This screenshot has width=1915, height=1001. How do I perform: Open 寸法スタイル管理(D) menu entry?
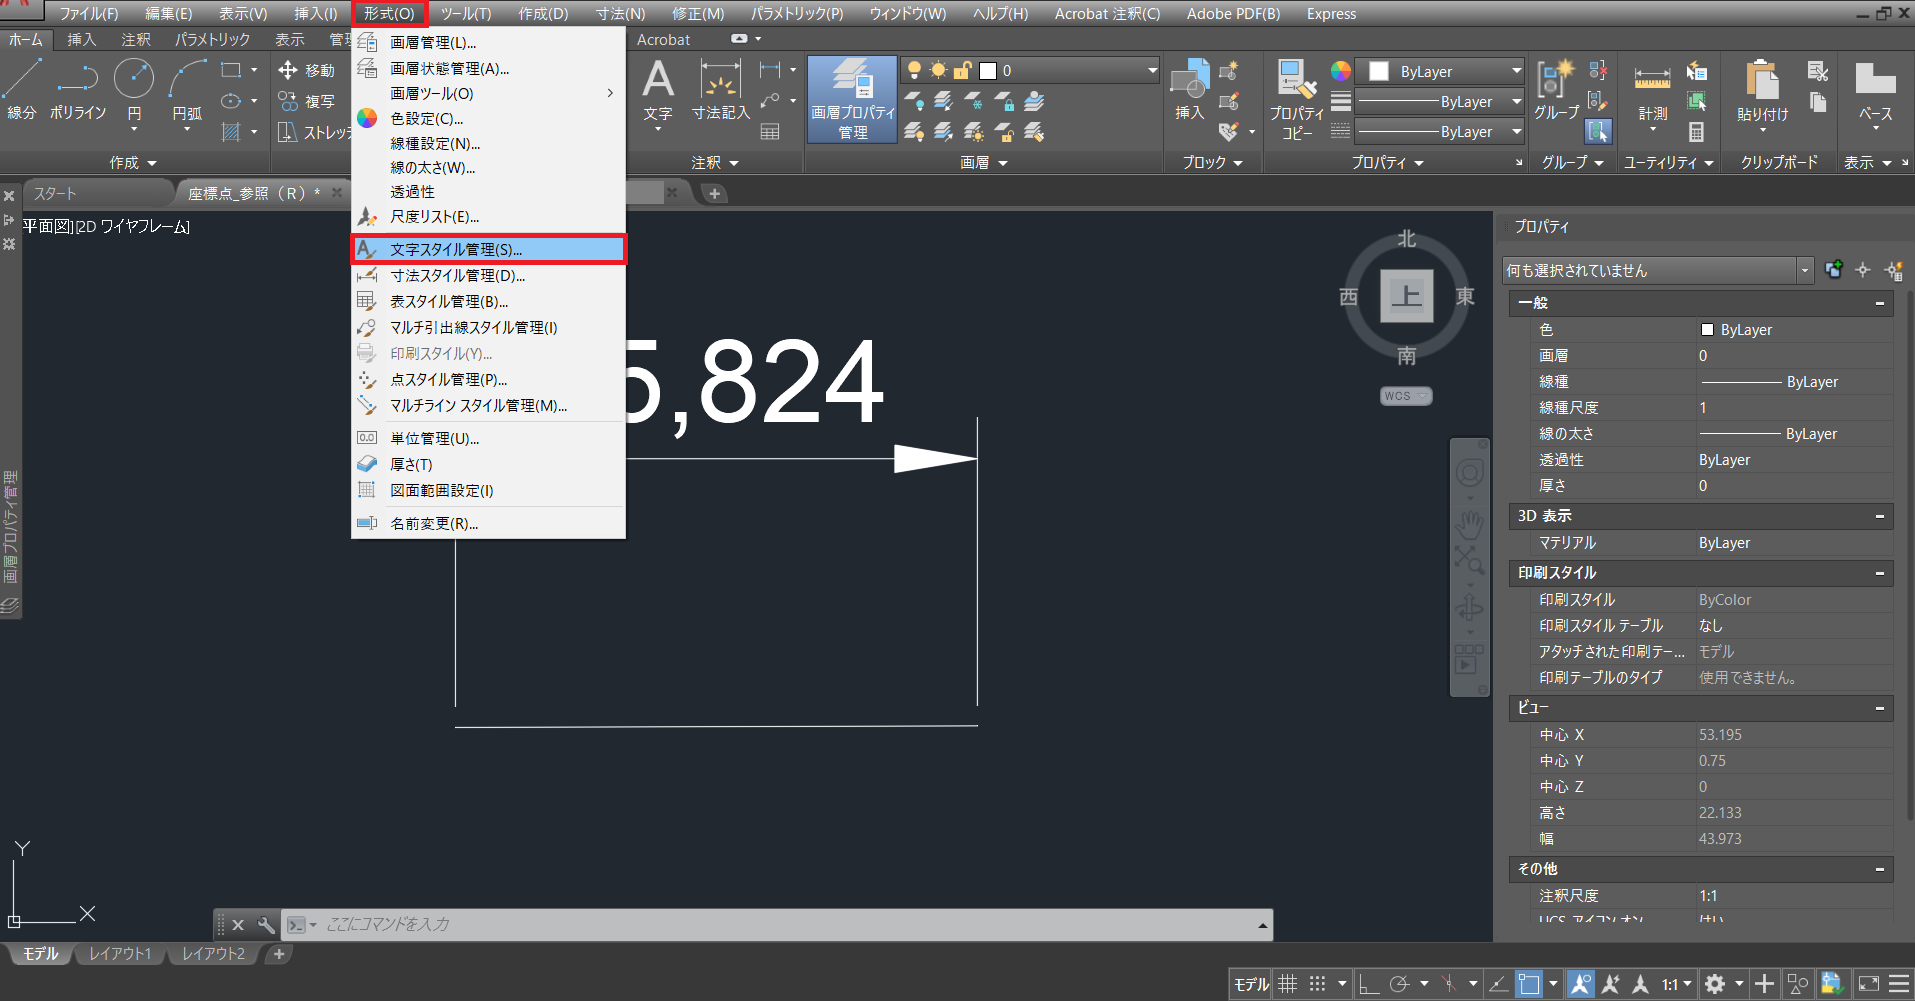pyautogui.click(x=488, y=275)
